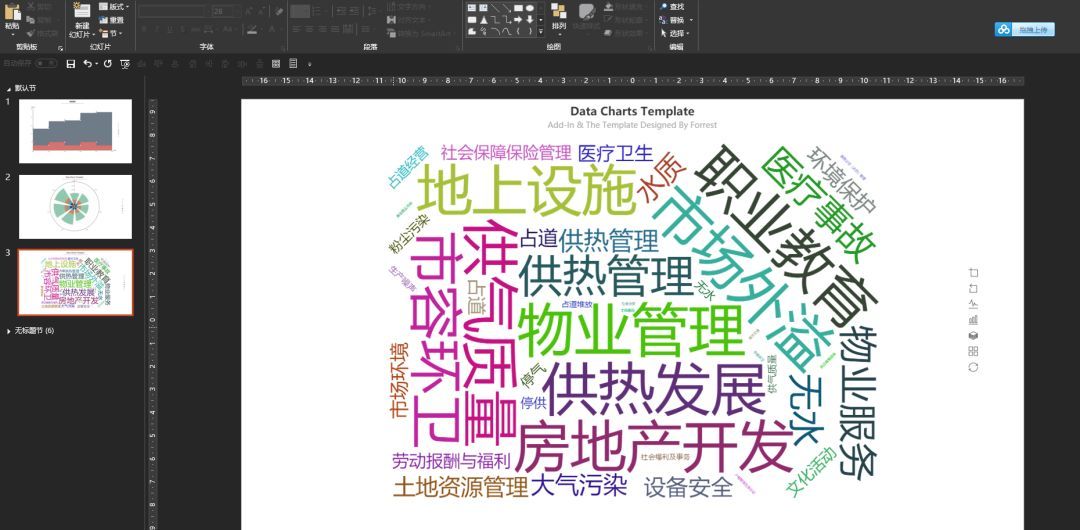Open the Replace (替换) dropdown arrow
The width and height of the screenshot is (1080, 530).
692,20
